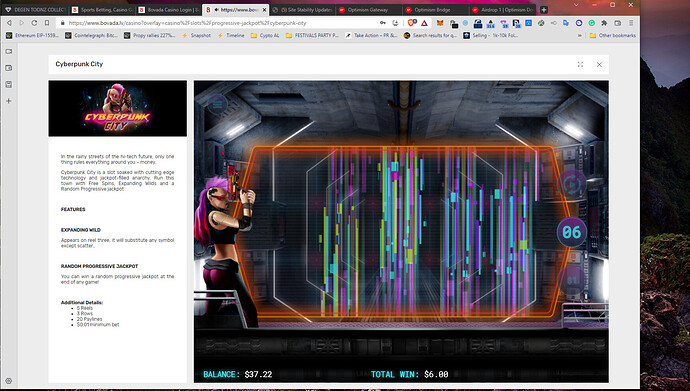The height and width of the screenshot is (391, 690).
Task: Click the RANDOM PROGRESSIVE JACKPOT heading
Action: 99,266
